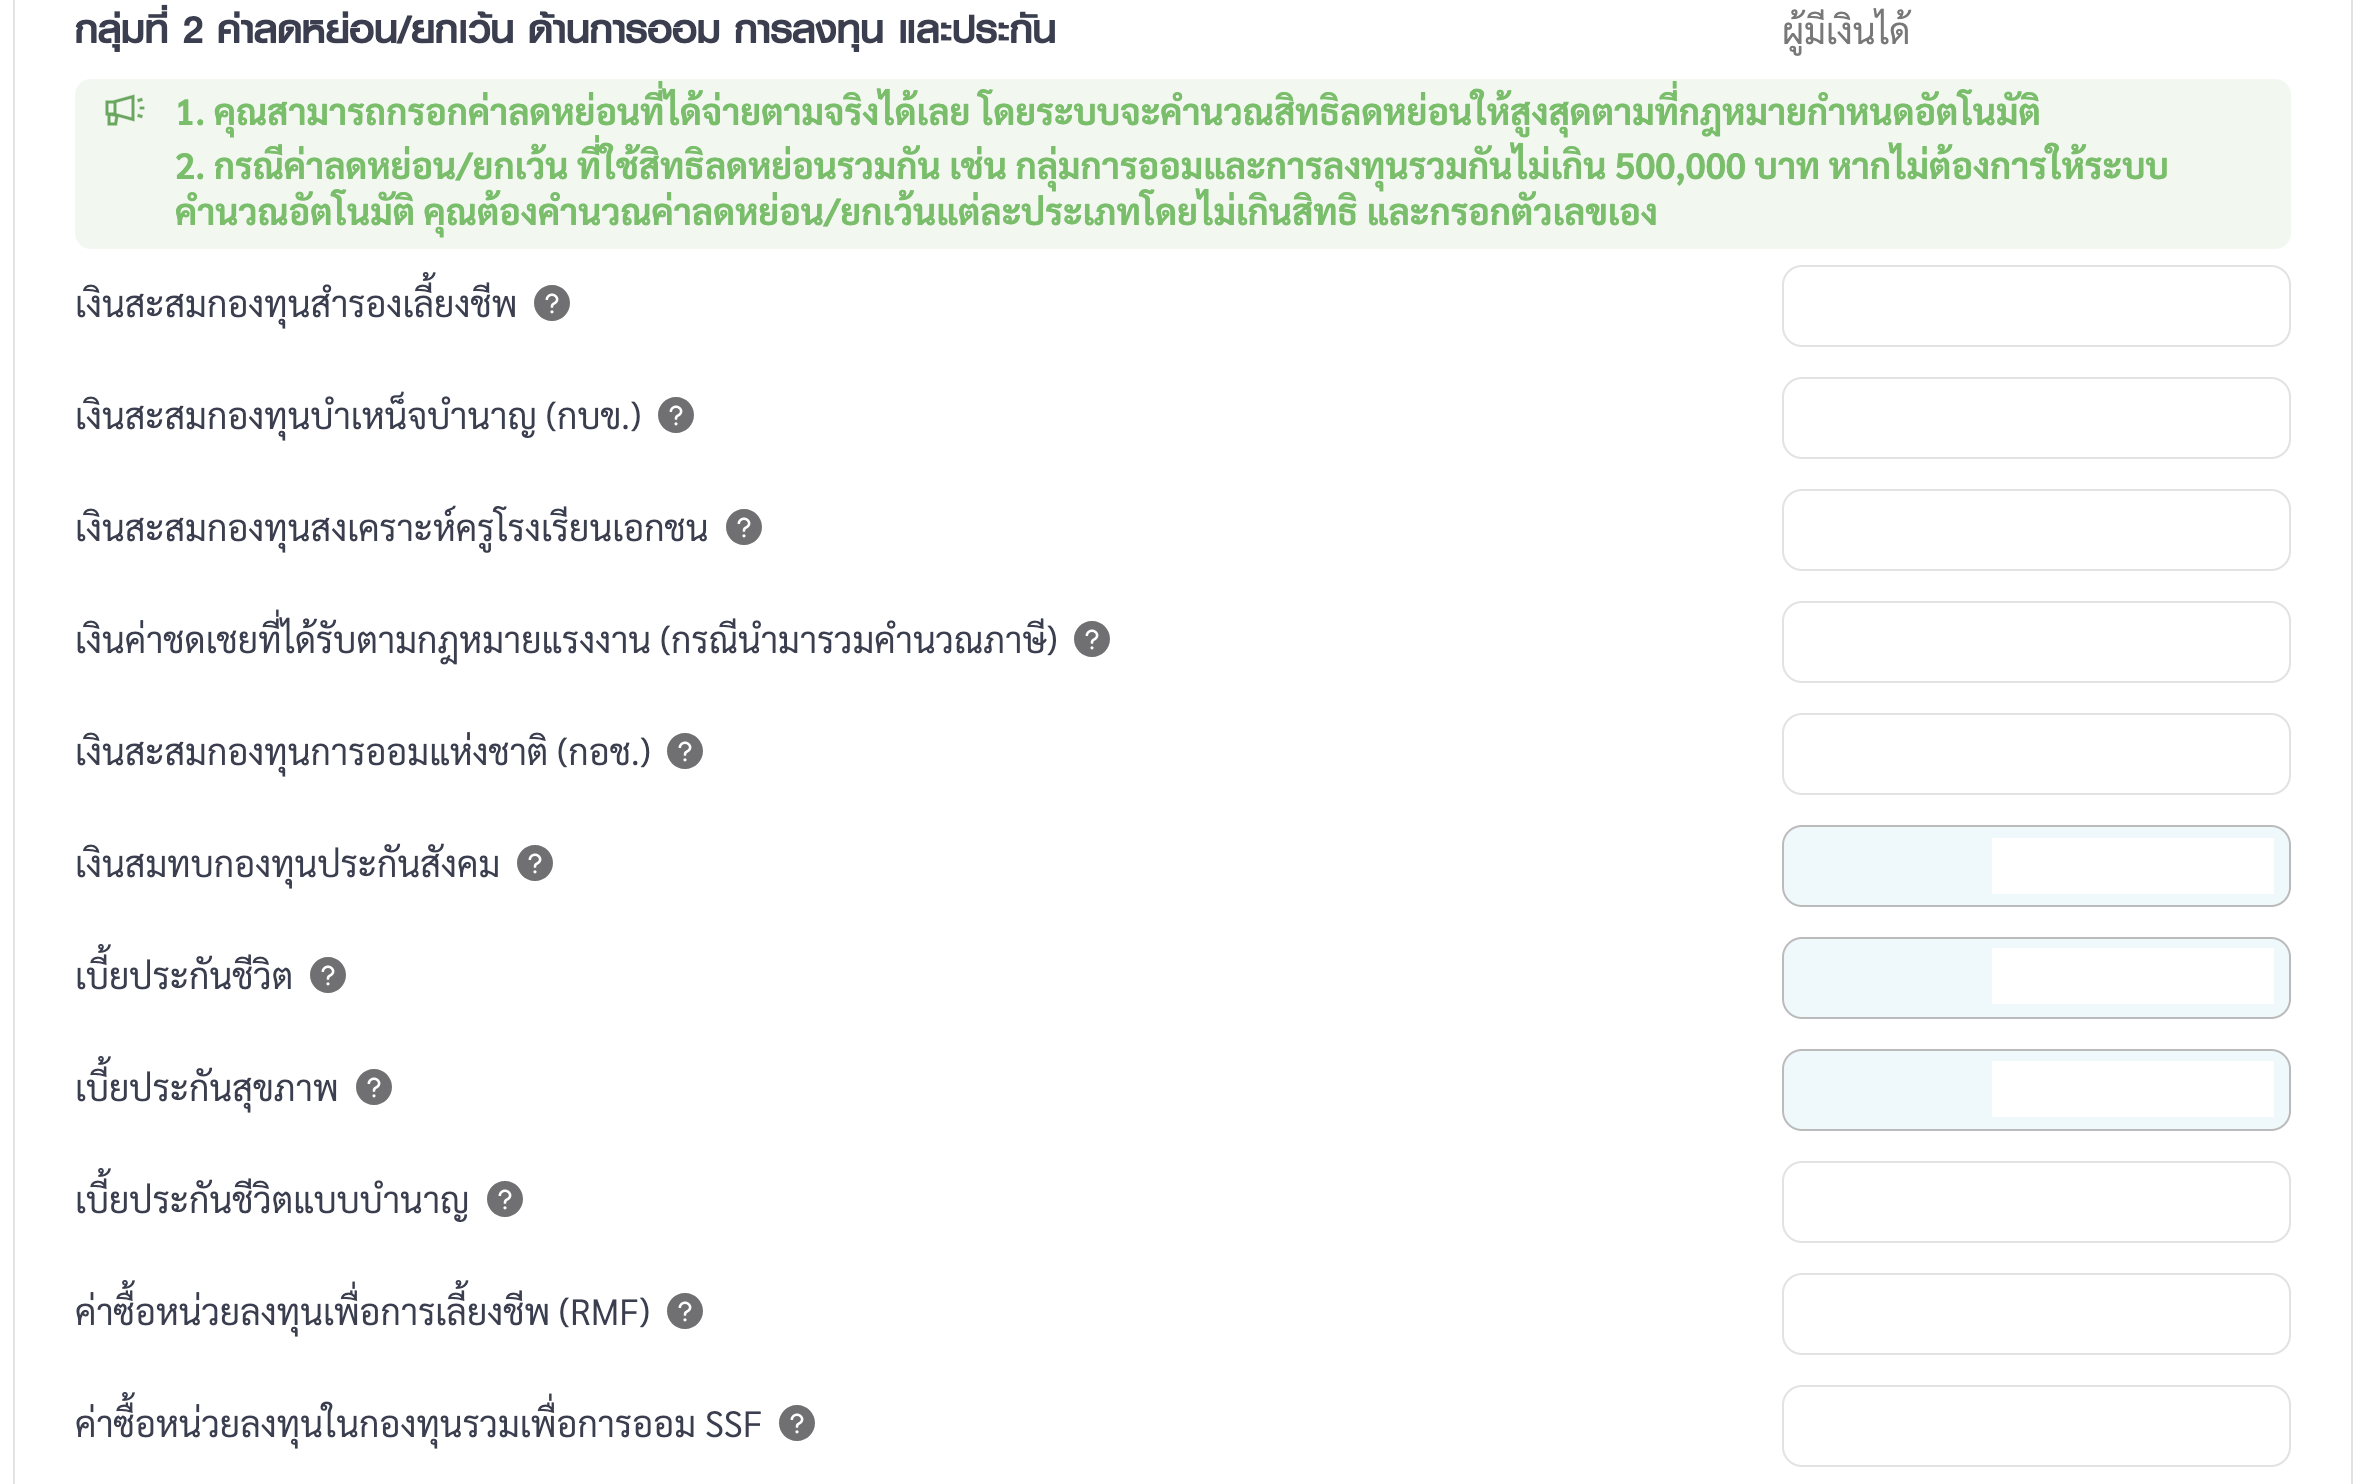Select the เบี้ยประกันชีวิต amount field
Screen dimensions: 2362x1484
pos(2036,978)
